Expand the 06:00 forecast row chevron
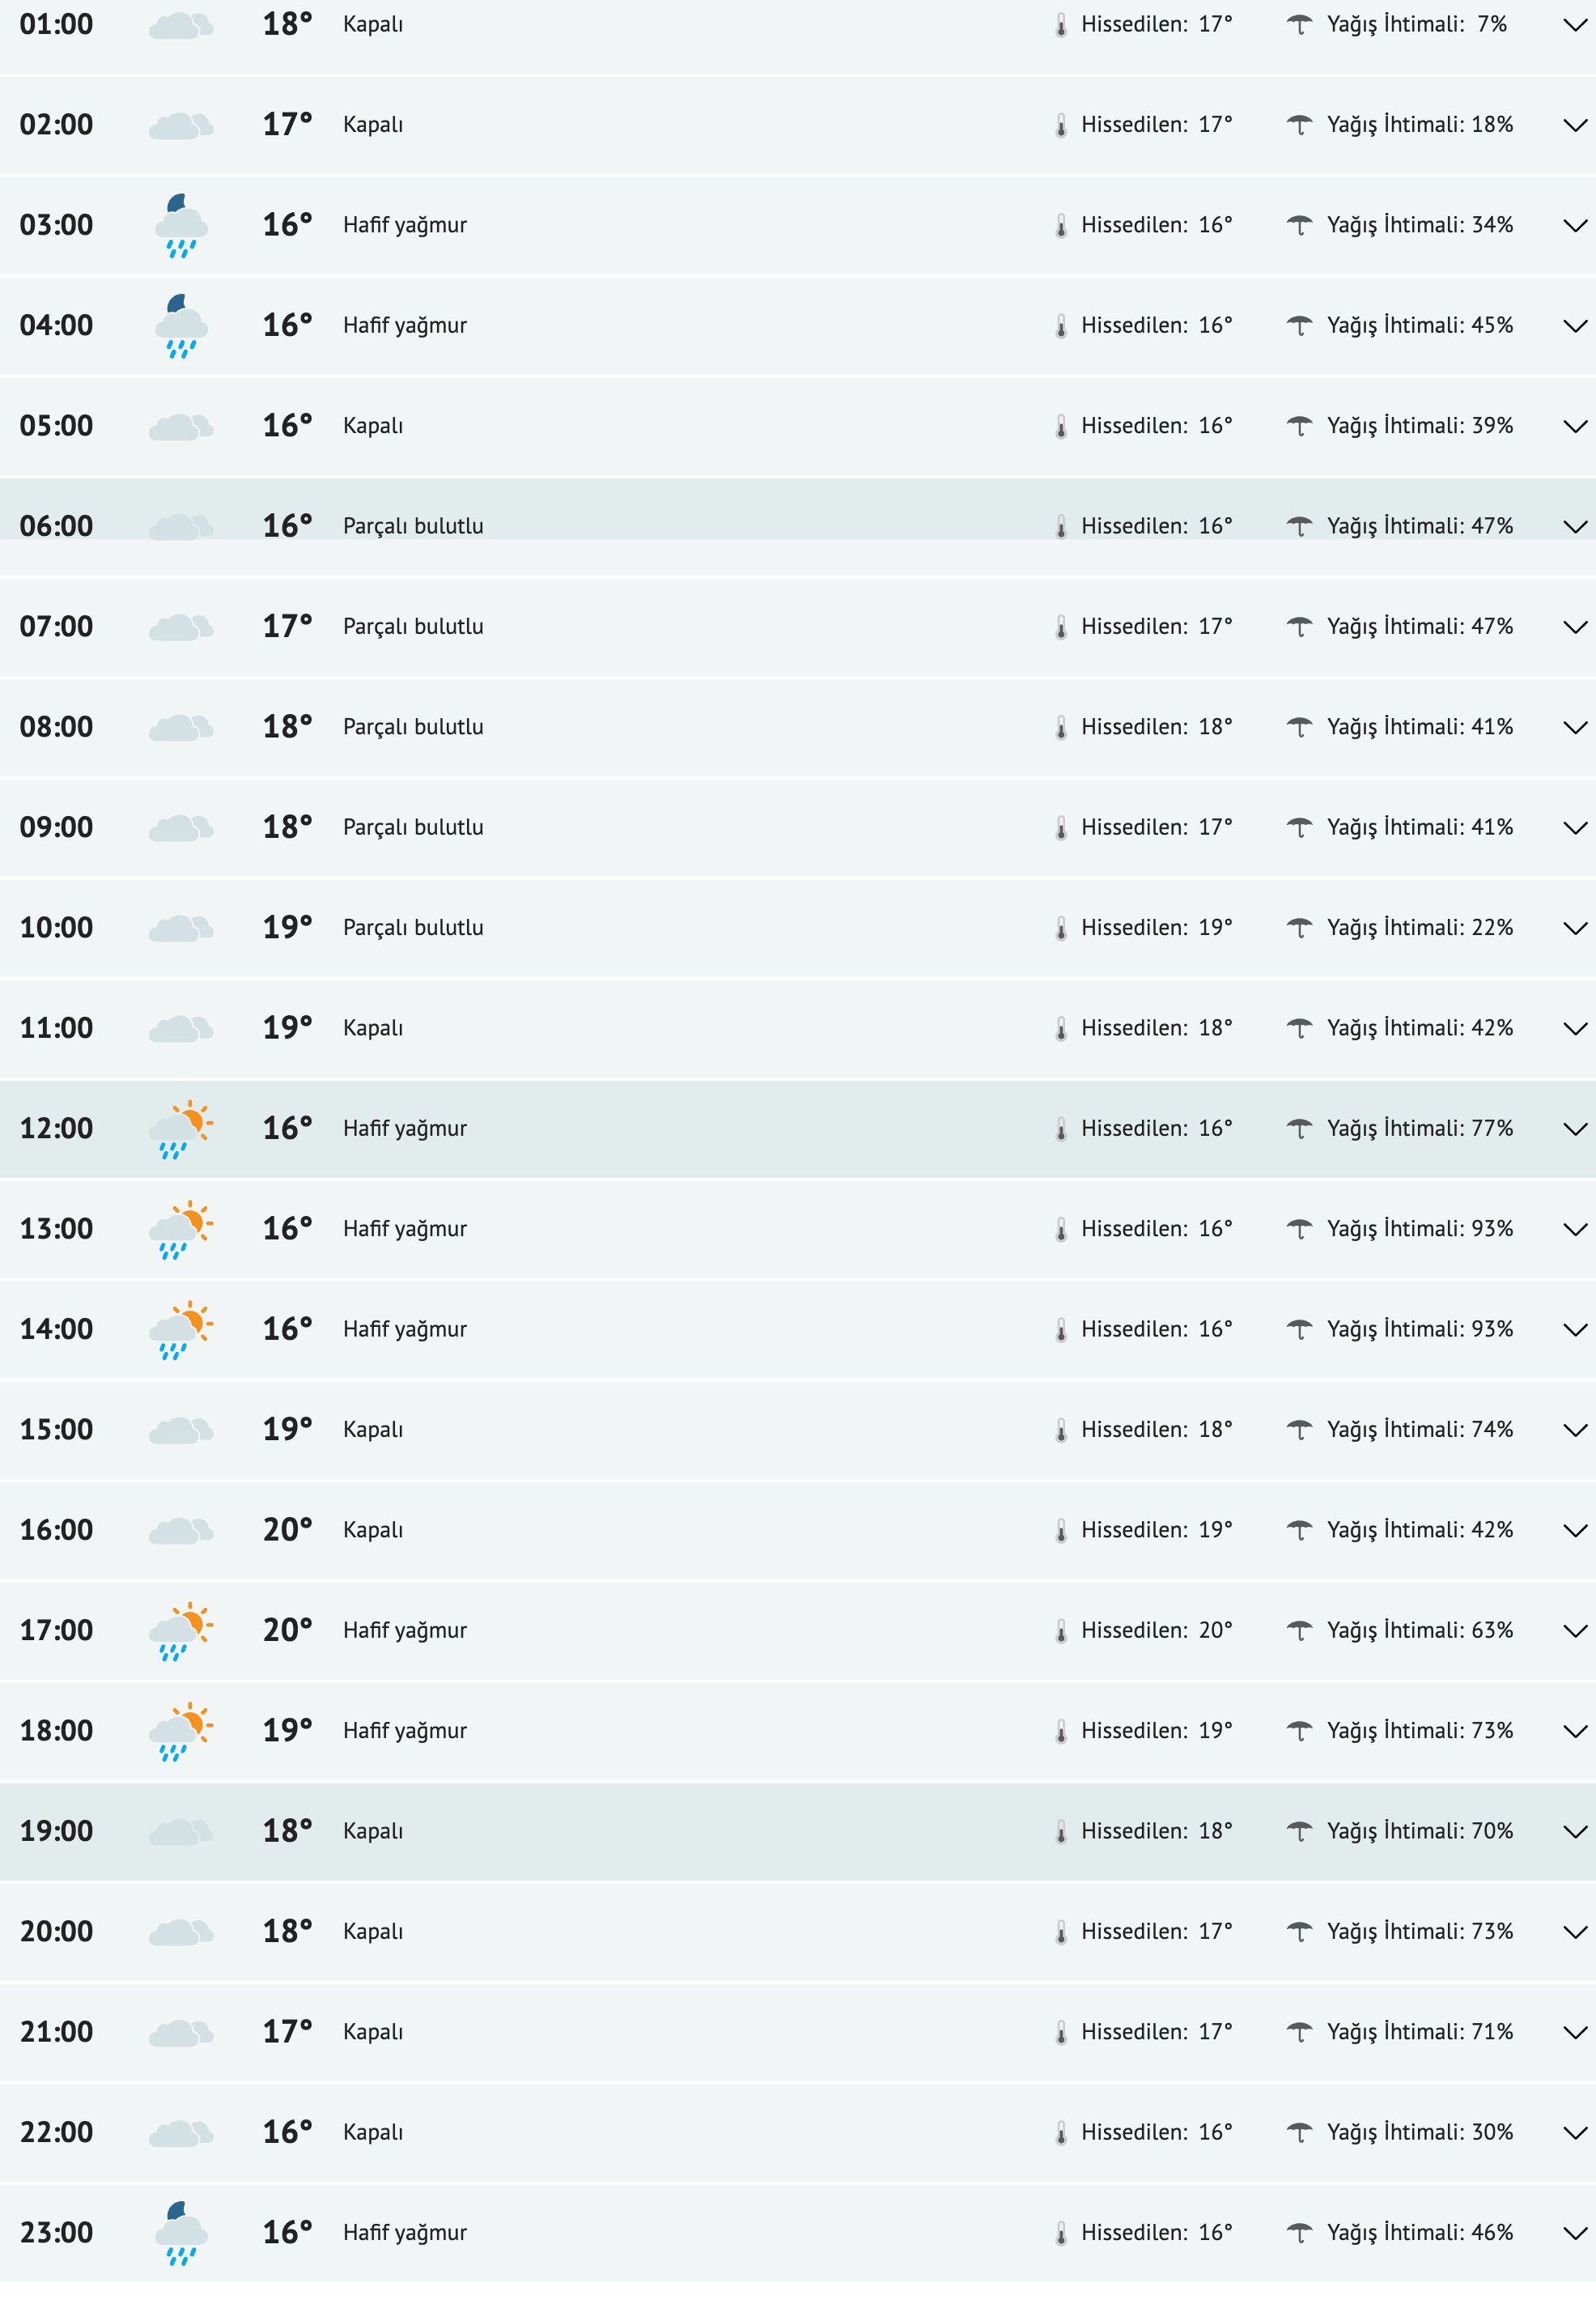Viewport: 1596px width, 2304px height. point(1574,527)
